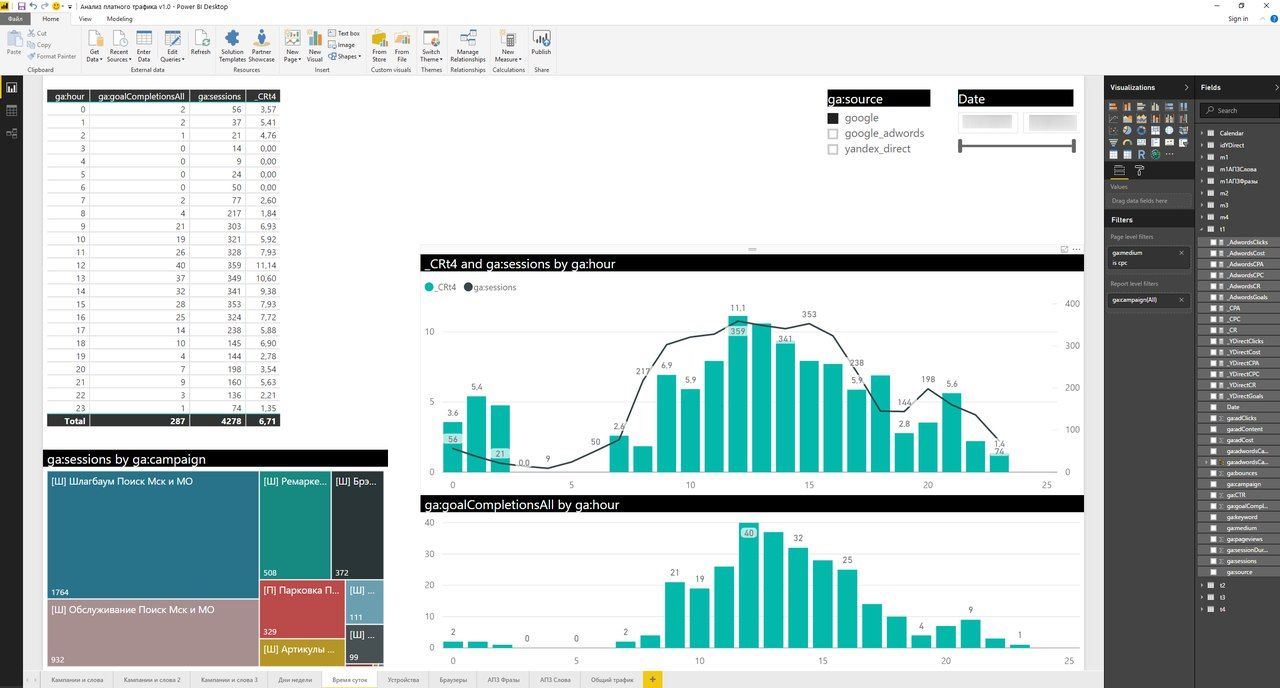Click the _CRt4 legend color marker

(430, 287)
